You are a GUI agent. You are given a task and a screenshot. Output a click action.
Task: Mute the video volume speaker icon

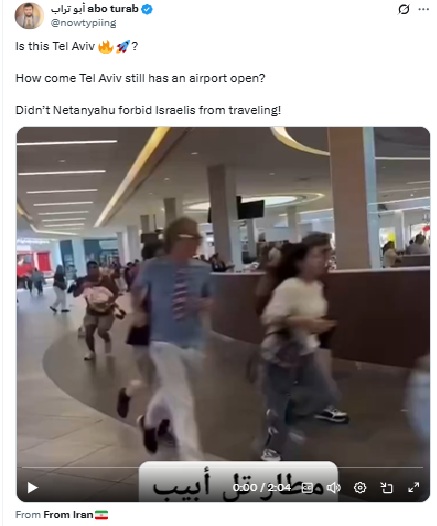tap(333, 487)
